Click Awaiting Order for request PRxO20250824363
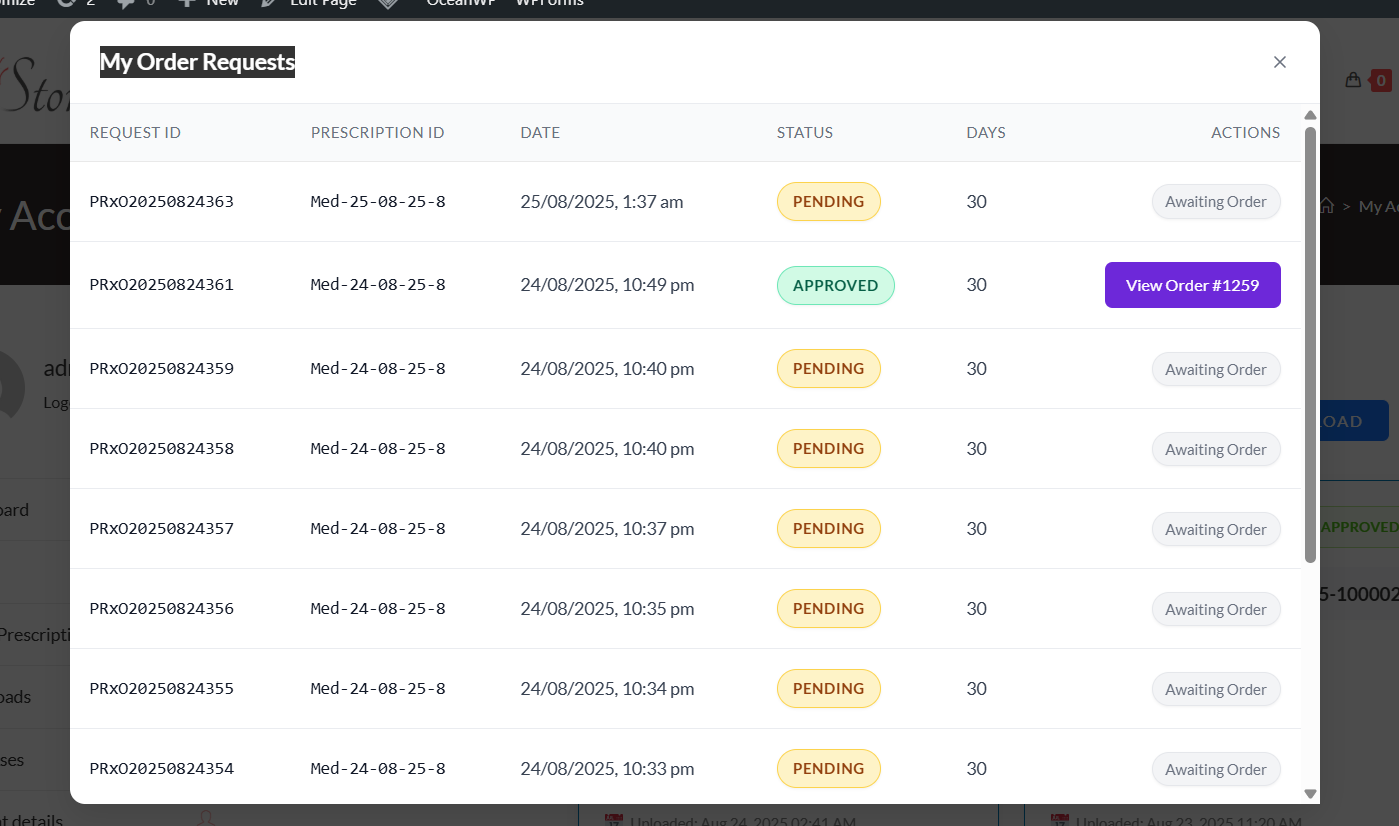 1215,202
